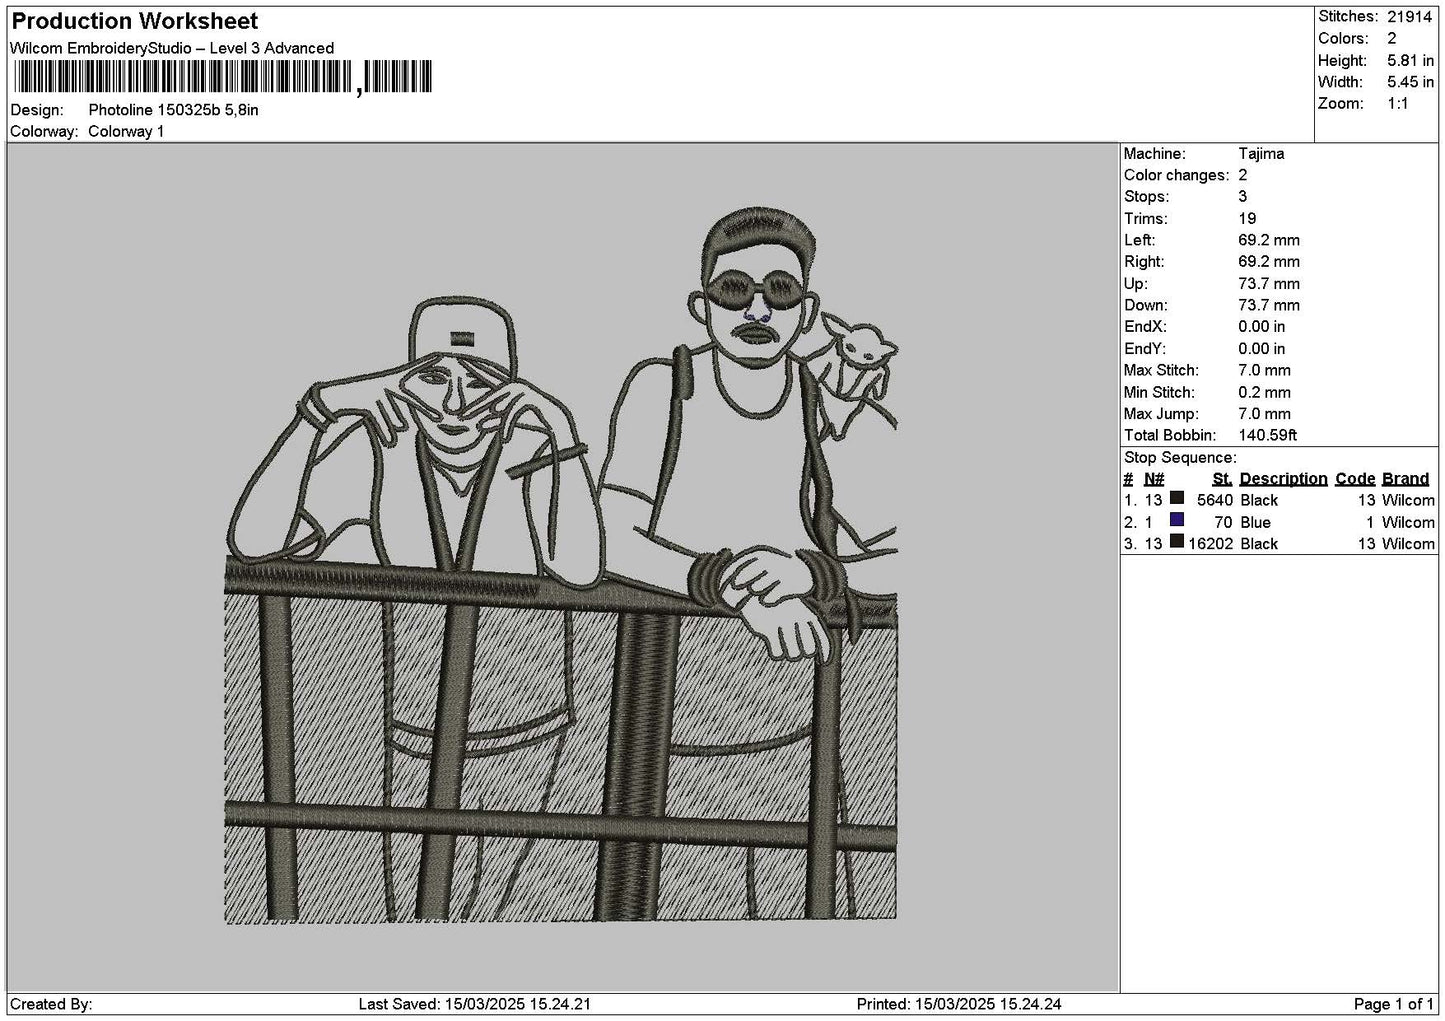Click the 'EndY:' label
The width and height of the screenshot is (1445, 1021).
1145,349
